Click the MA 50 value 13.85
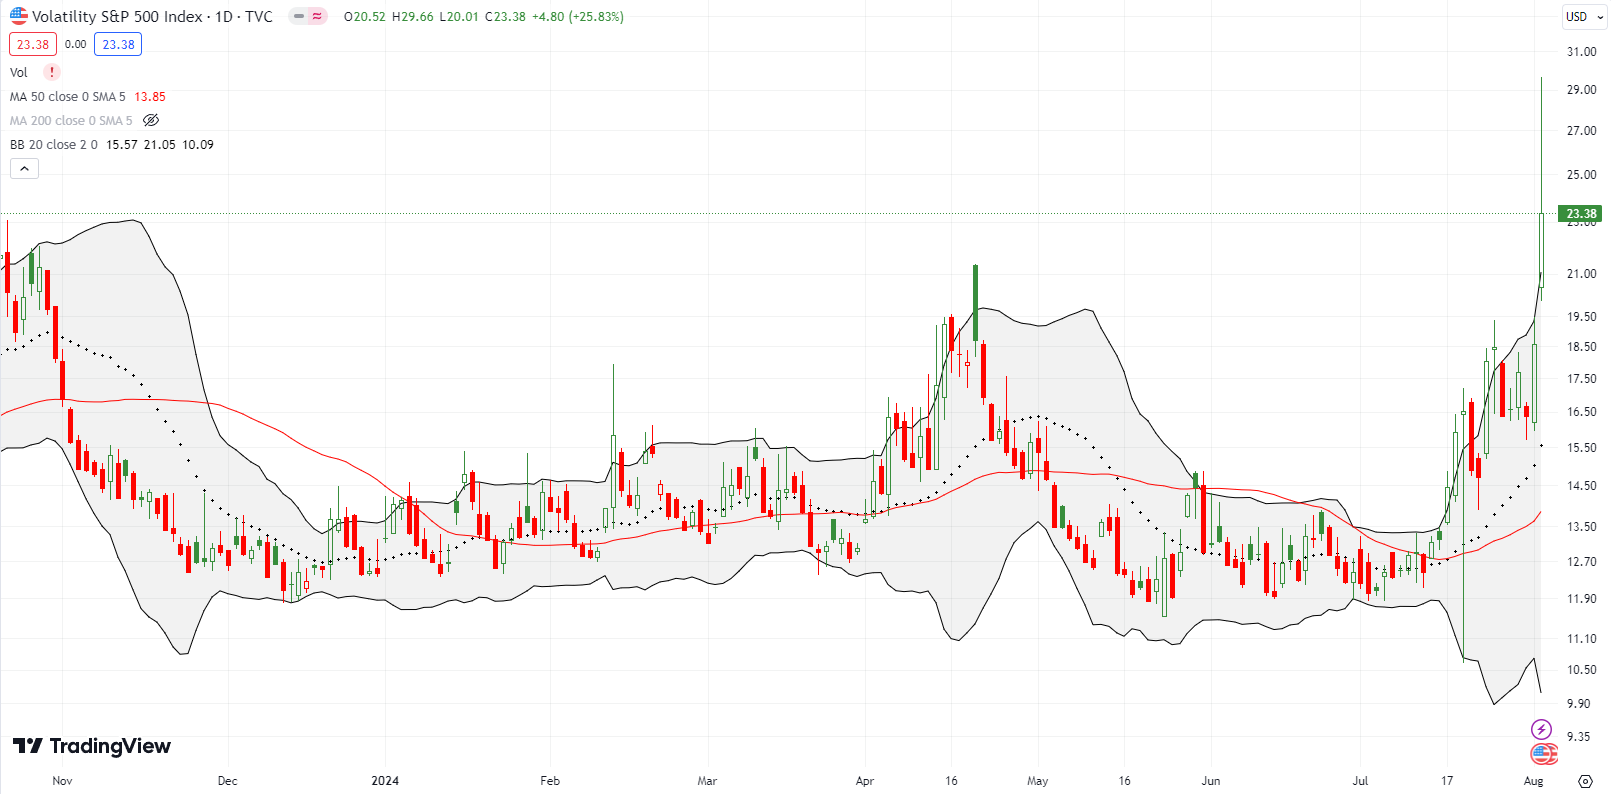Screen dimensions: 1611x794 (150, 97)
